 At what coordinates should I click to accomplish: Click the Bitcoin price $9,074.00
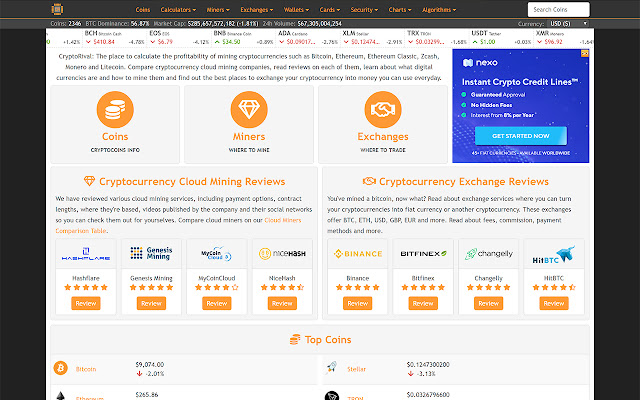(x=150, y=364)
